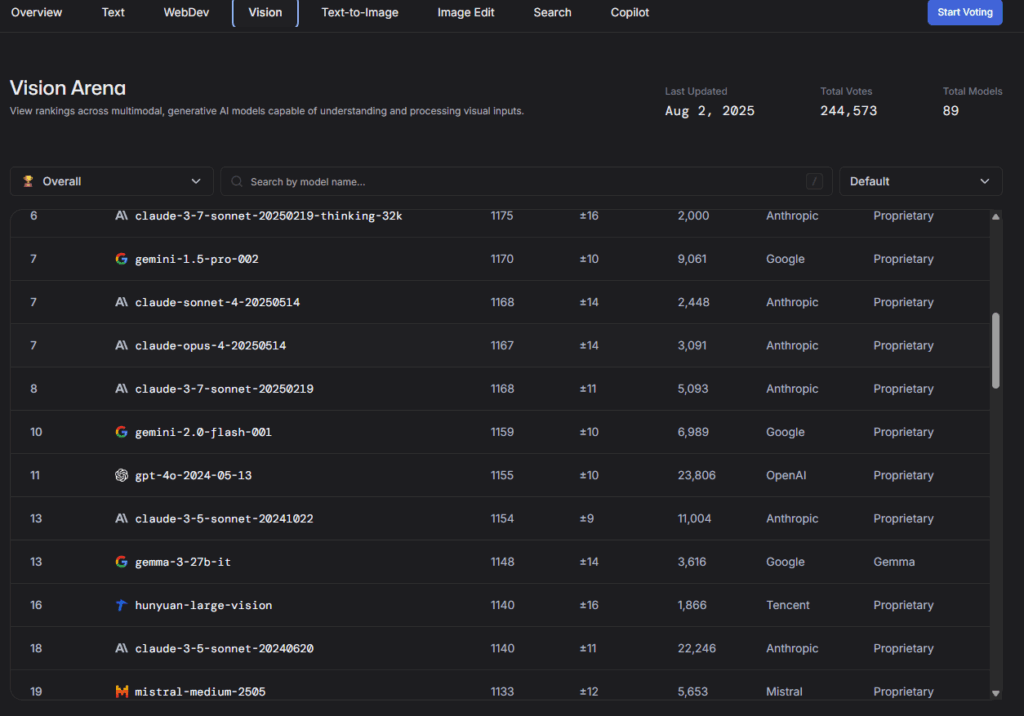Screen dimensions: 1024x716
Task: Click the magnifier icon in the search box
Action: tap(237, 181)
